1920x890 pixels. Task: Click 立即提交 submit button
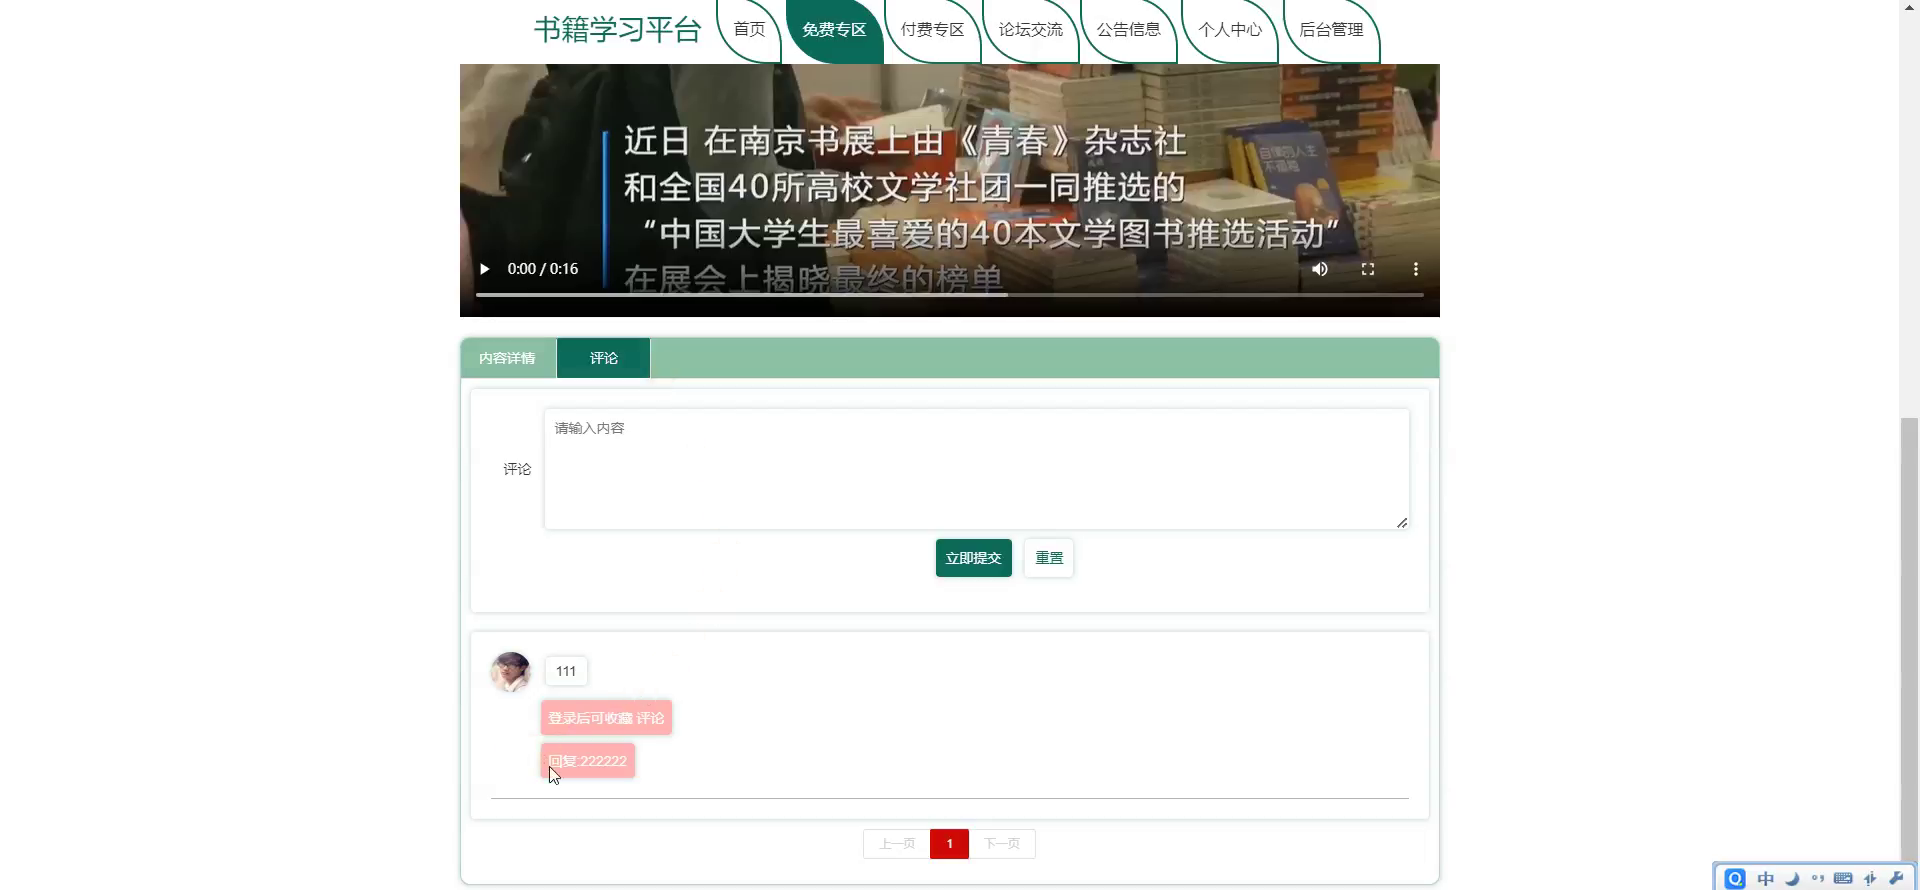tap(973, 558)
